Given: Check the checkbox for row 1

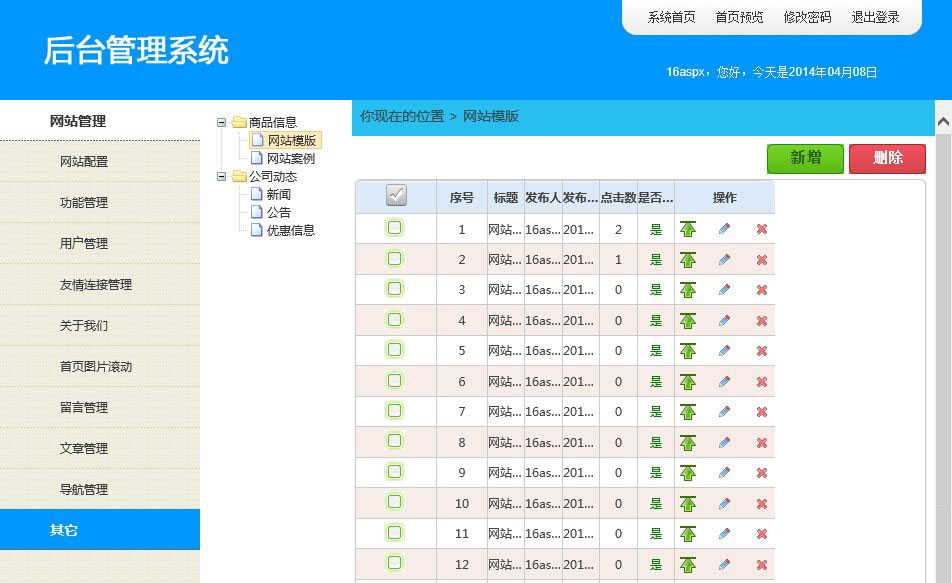Looking at the screenshot, I should [x=396, y=228].
